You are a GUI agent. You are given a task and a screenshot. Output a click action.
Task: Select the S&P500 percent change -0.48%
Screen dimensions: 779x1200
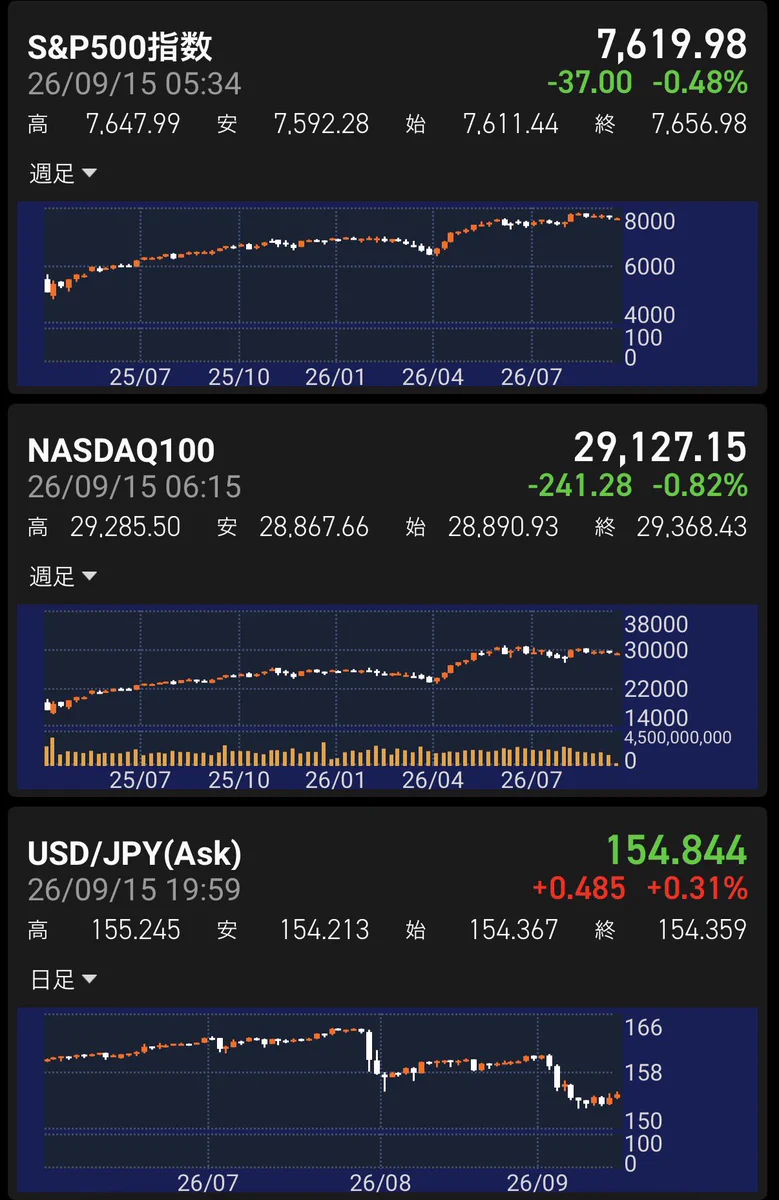[700, 82]
